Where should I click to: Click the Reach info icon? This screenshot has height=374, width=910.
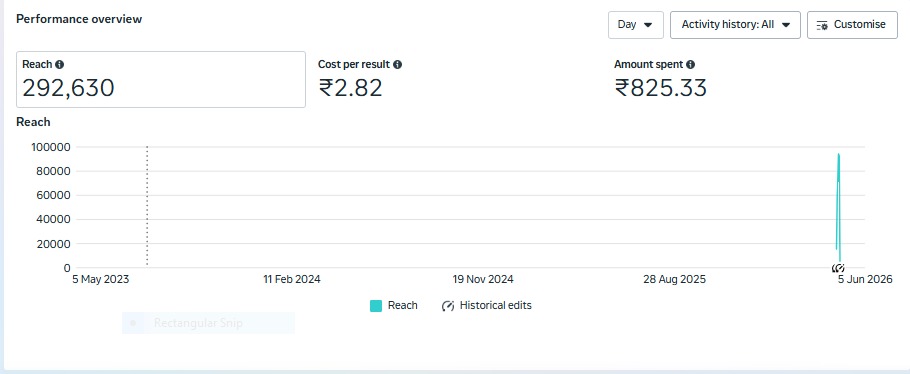[59, 64]
